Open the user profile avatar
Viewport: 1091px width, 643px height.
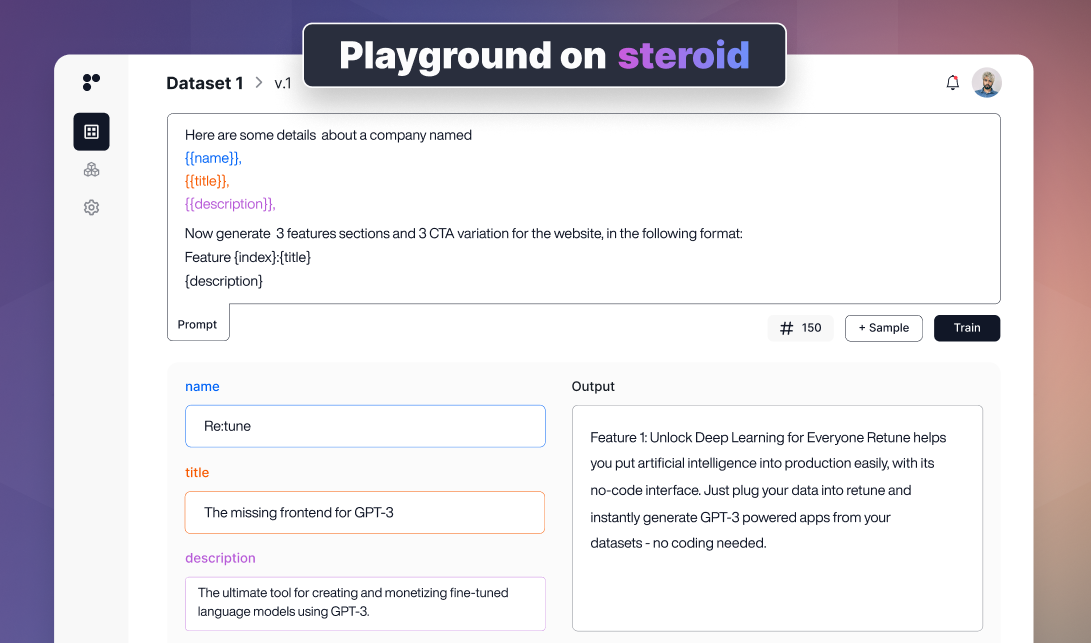[986, 83]
